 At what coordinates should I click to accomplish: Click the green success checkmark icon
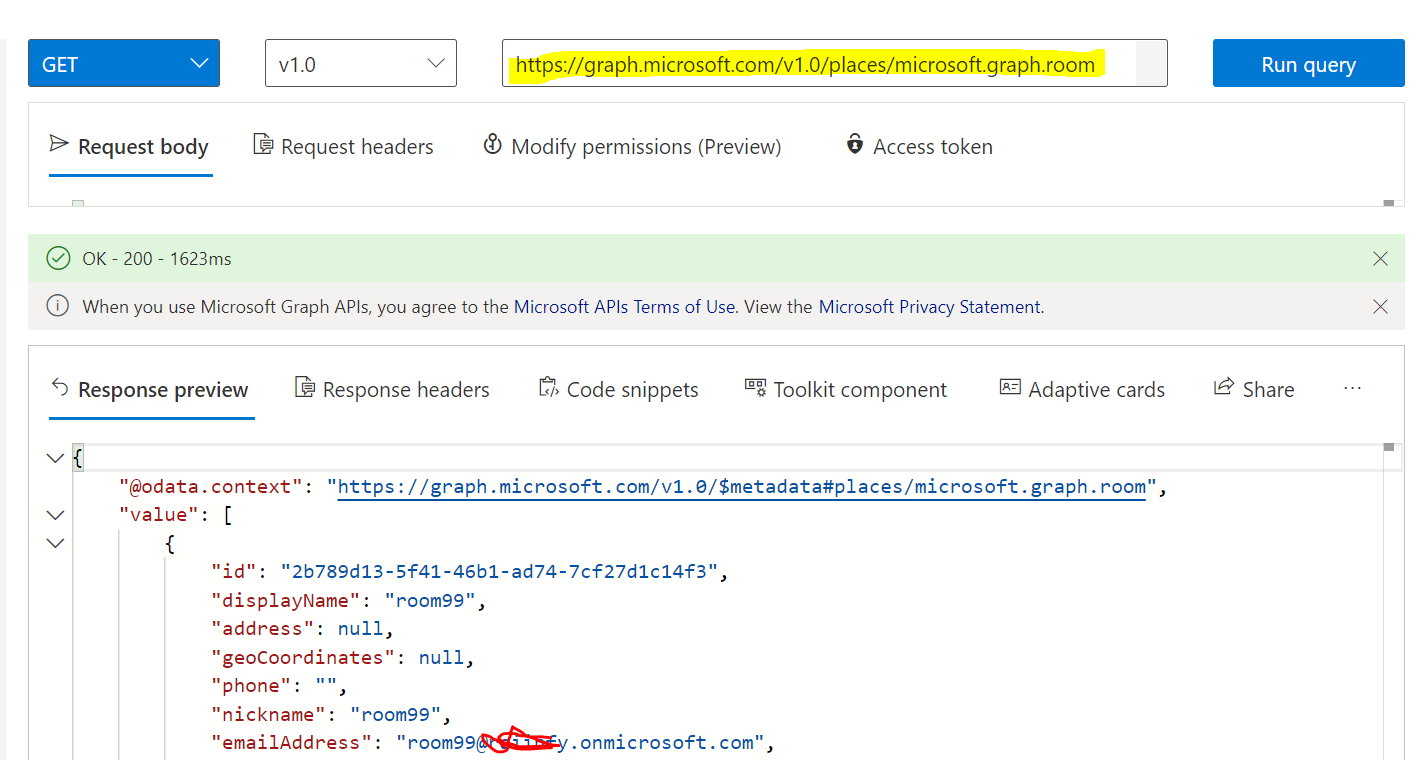(x=58, y=259)
